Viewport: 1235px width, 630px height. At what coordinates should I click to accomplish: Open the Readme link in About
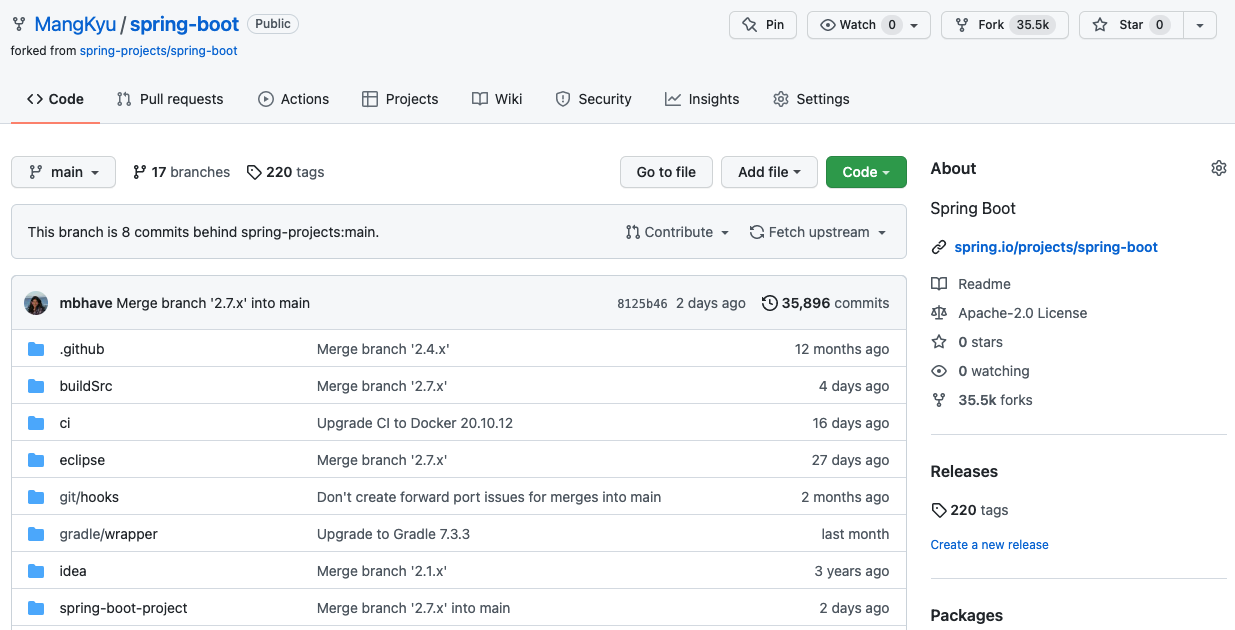[984, 284]
